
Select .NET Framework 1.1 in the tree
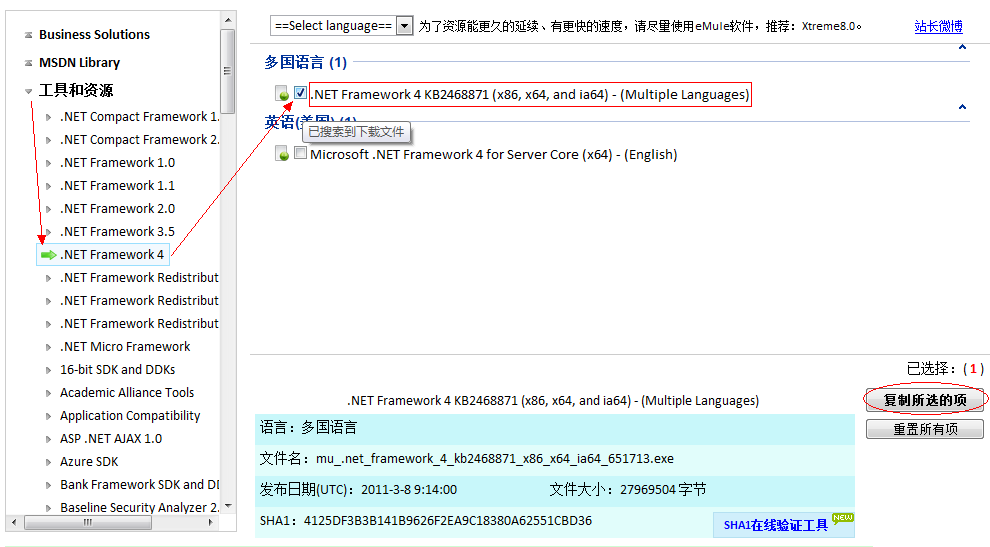click(x=117, y=186)
